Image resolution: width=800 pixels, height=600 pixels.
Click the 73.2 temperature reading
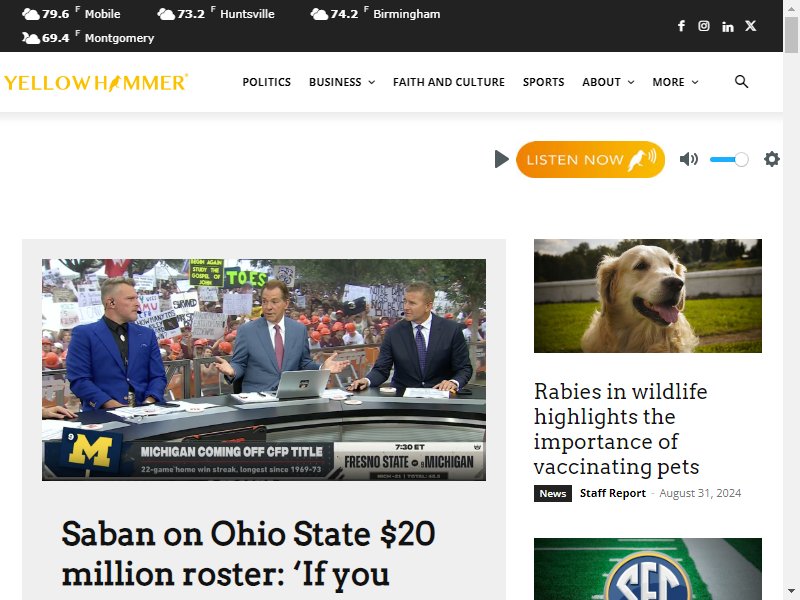191,14
